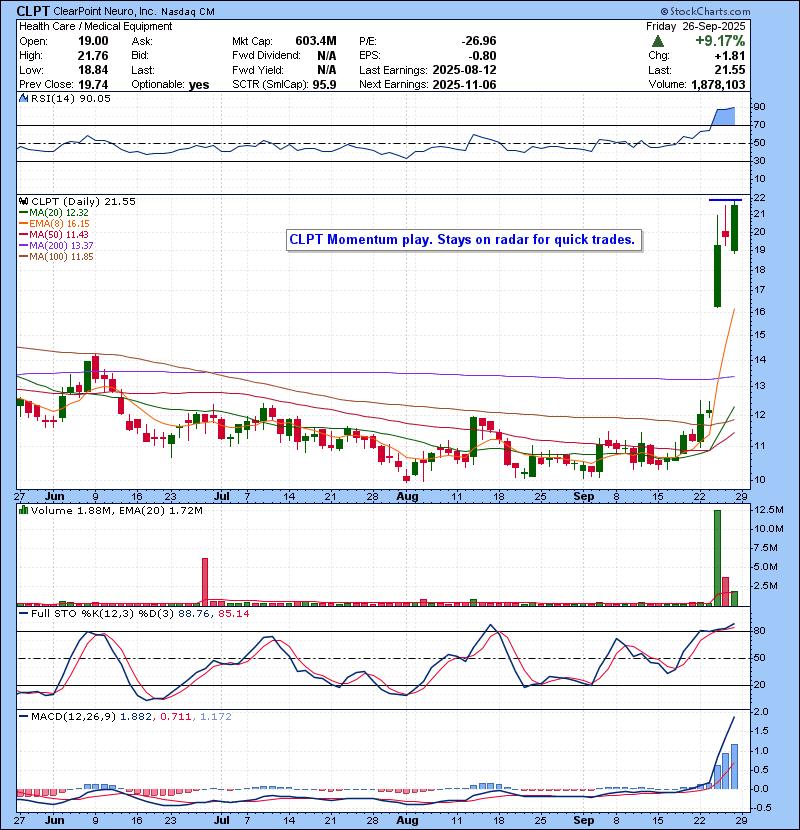
Task: Click the CLPT ticker symbol in header
Action: point(33,11)
